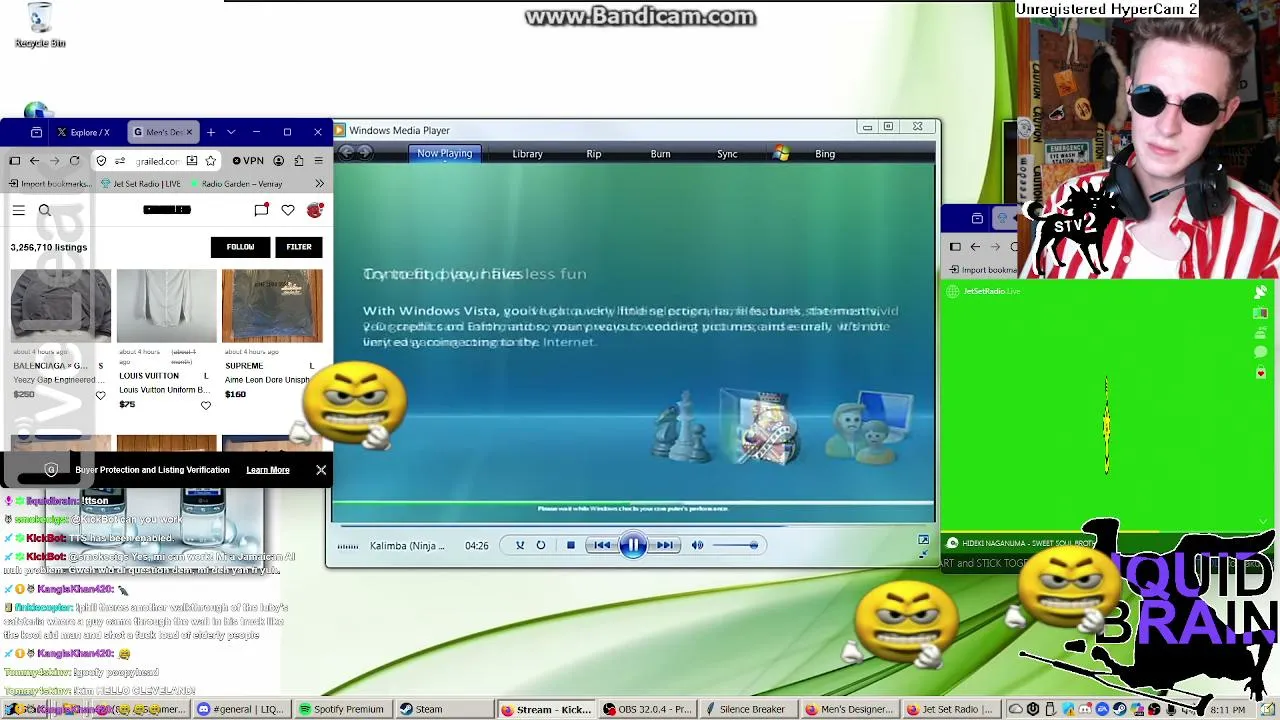The height and width of the screenshot is (720, 1280).
Task: Open the Grailed user avatar
Action: point(315,210)
